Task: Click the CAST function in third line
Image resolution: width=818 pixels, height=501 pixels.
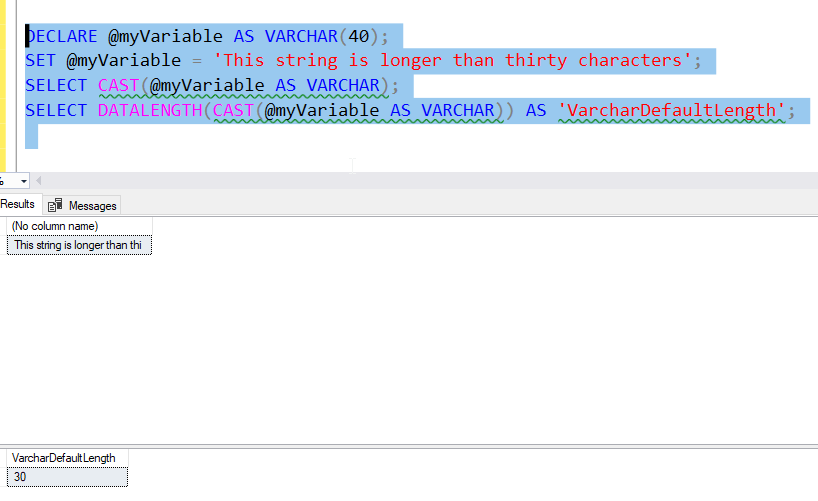Action: (119, 86)
